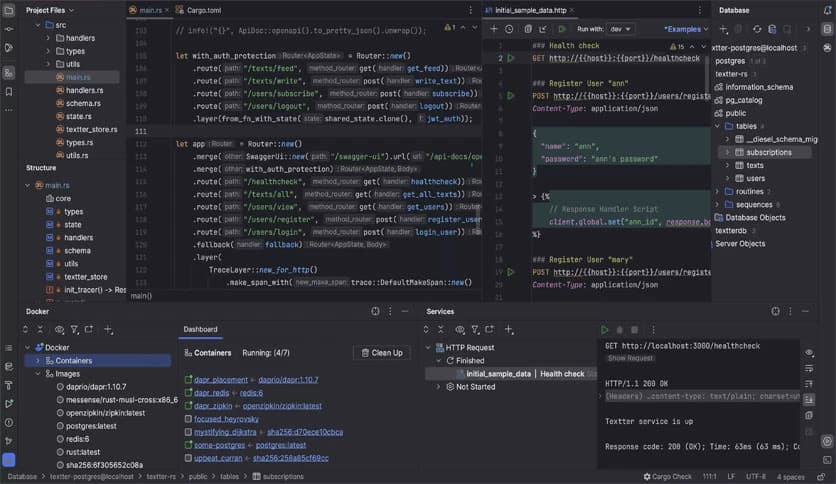The image size is (836, 484).
Task: Open the Examples dropdown in HTTP editor
Action: tap(686, 29)
